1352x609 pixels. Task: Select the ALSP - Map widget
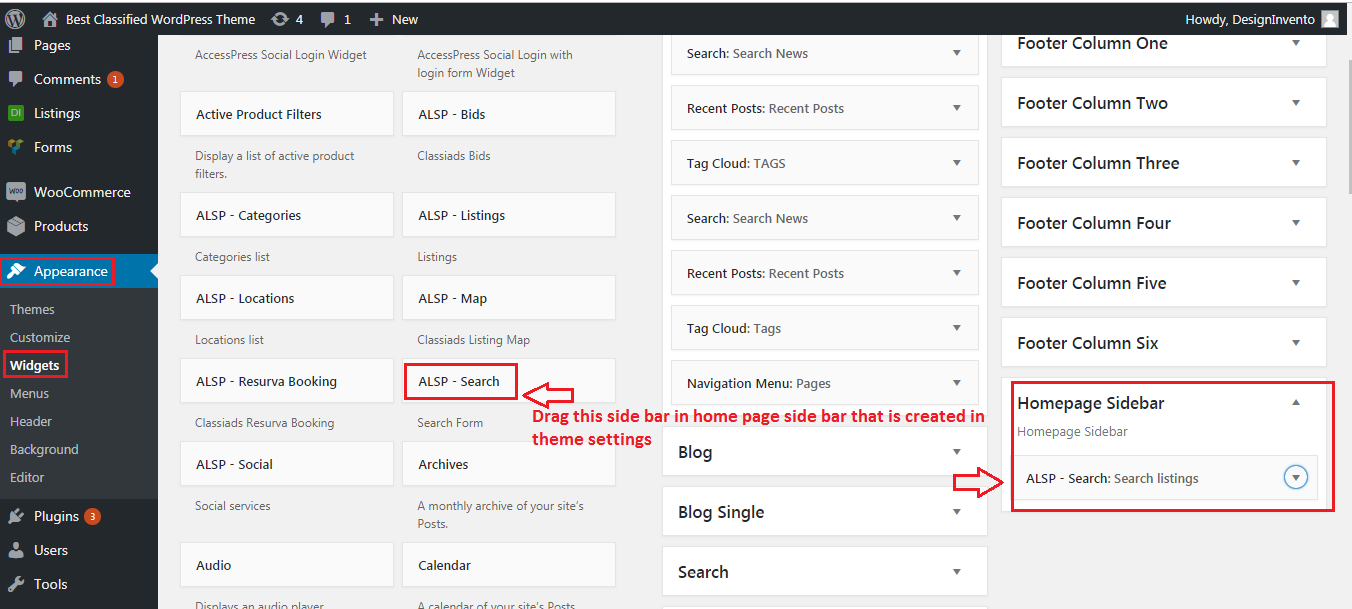point(509,299)
